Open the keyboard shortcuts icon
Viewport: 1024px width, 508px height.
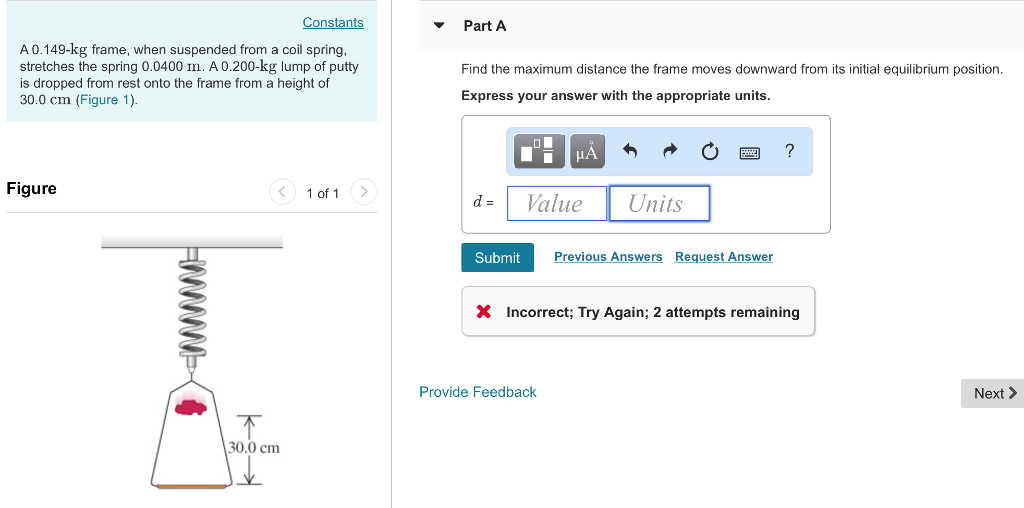pyautogui.click(x=750, y=152)
